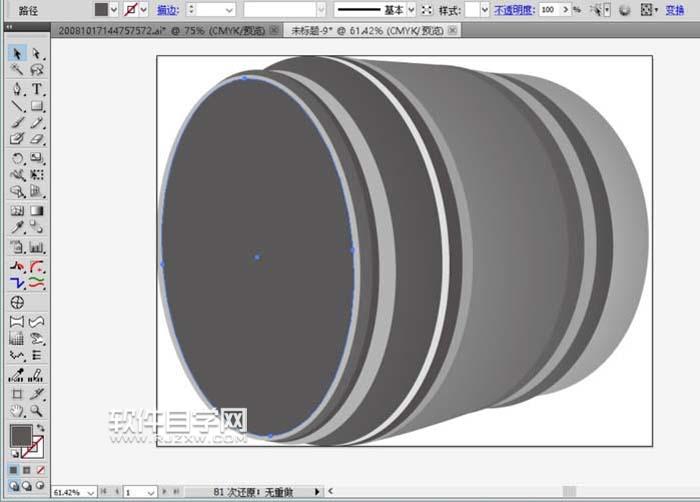Choose the Zoom magnifier tool
The image size is (700, 502).
[x=37, y=411]
